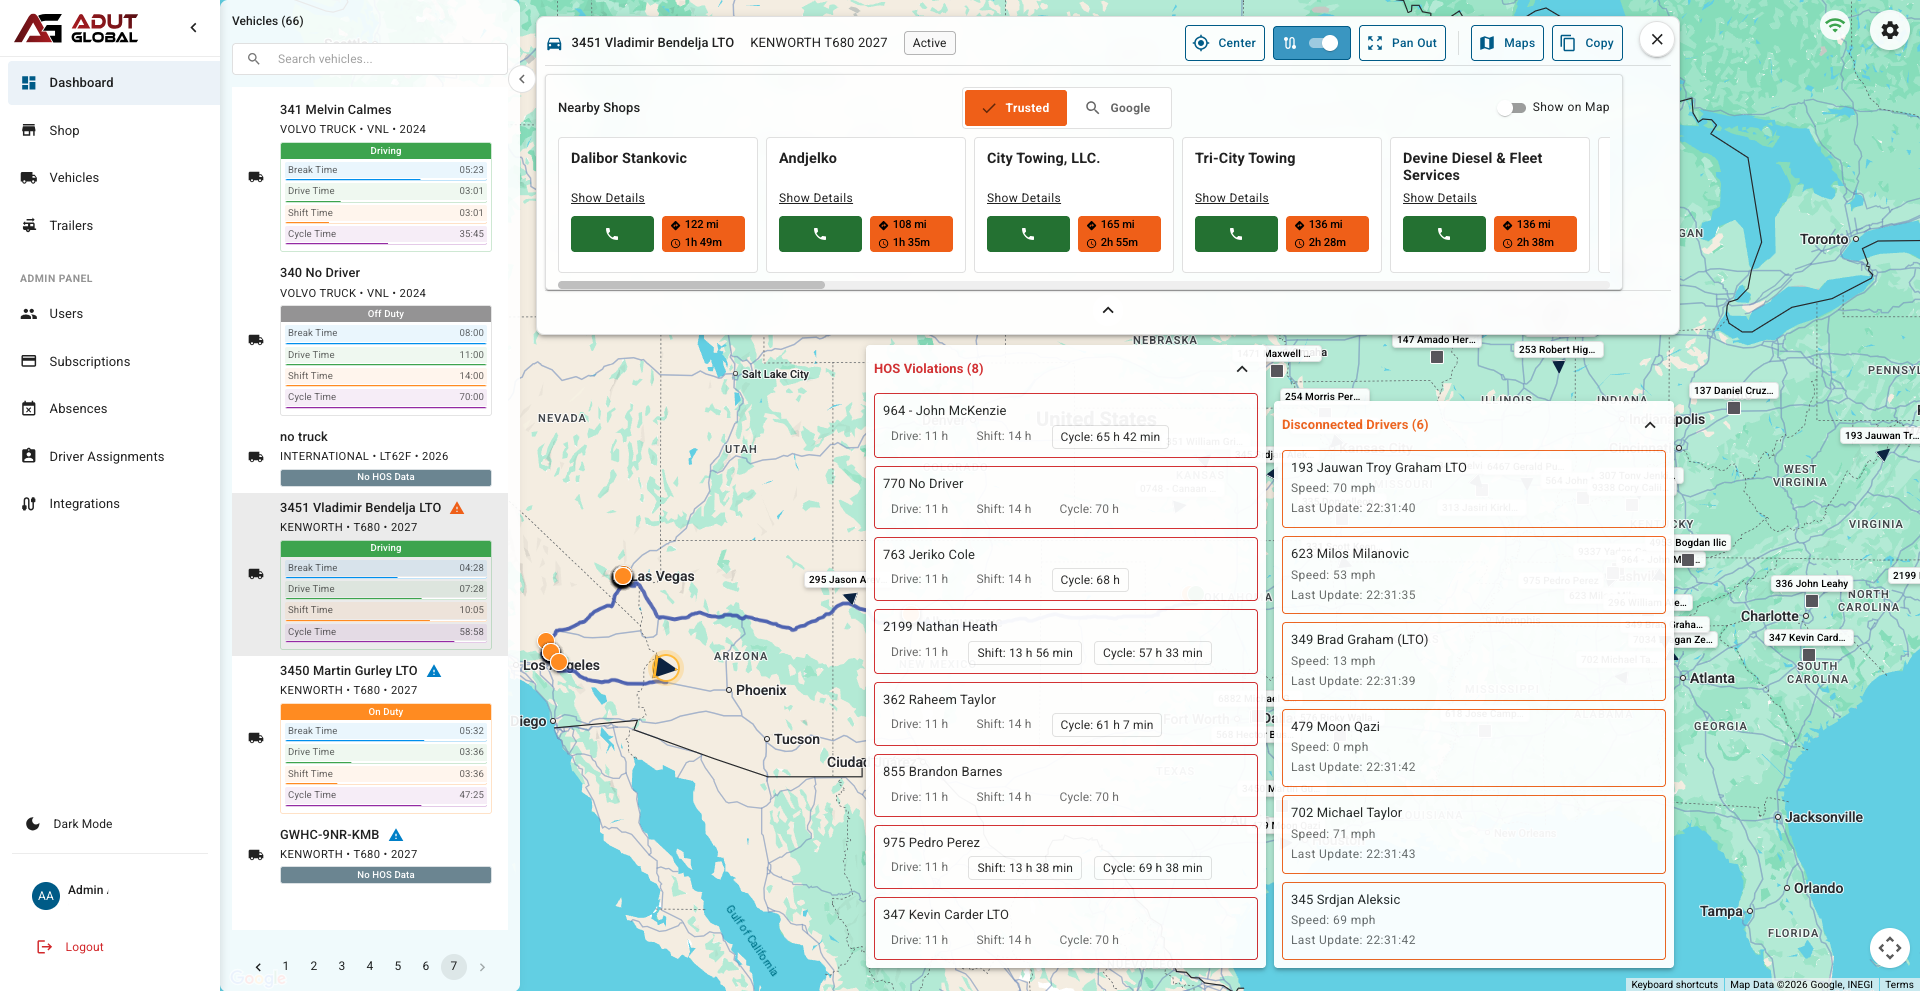
Task: Collapse the HOS Violations panel
Action: point(1241,369)
